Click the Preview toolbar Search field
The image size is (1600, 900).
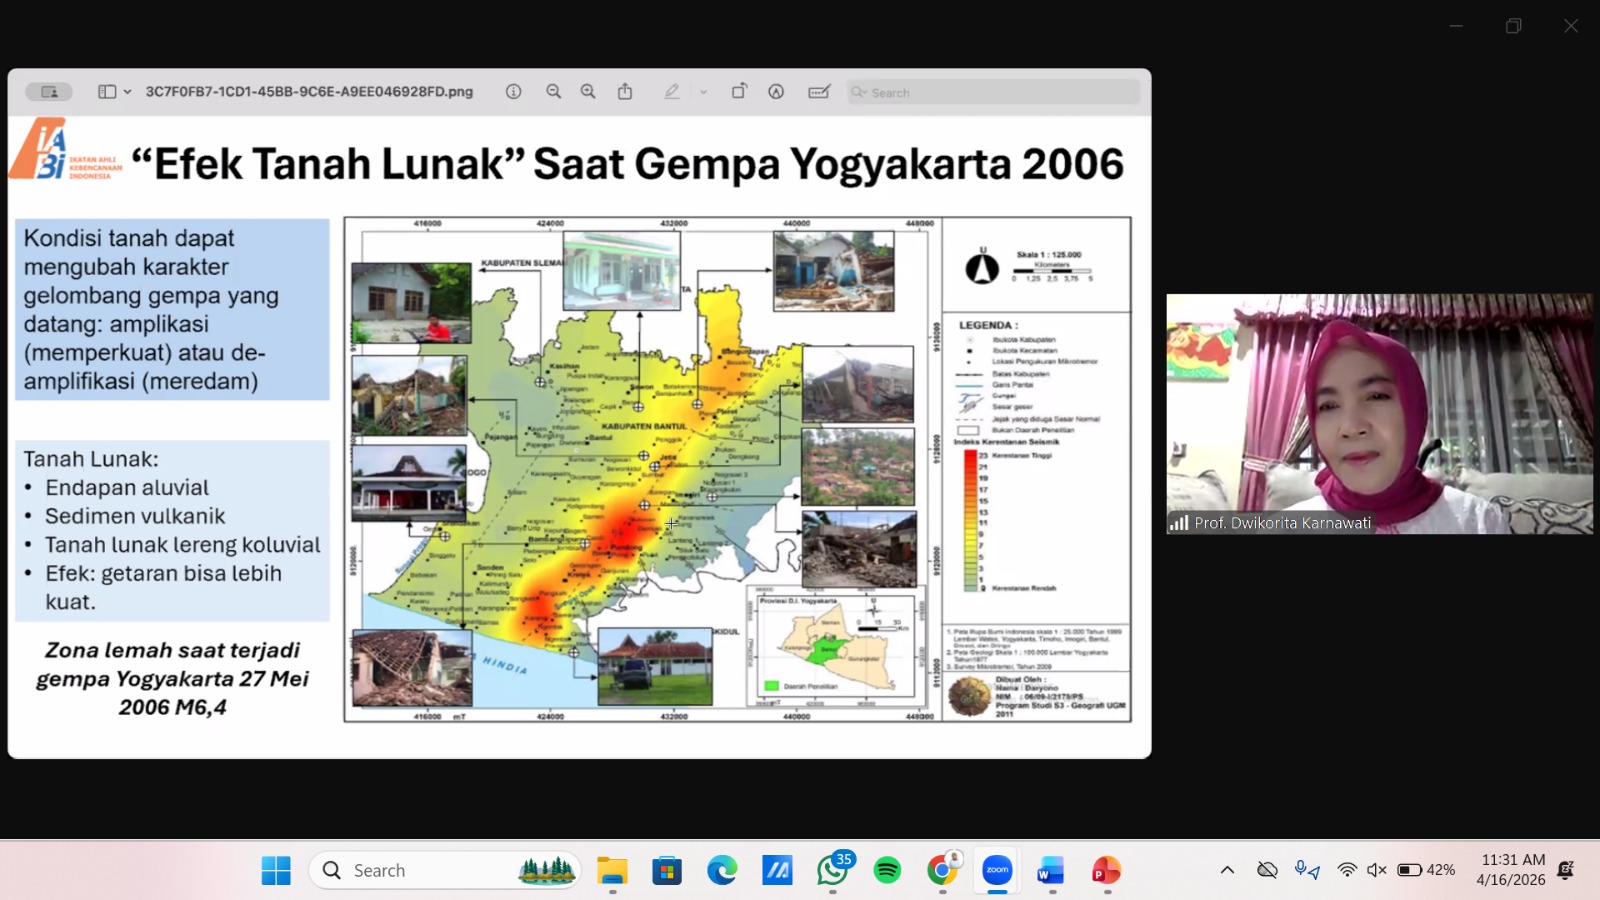(993, 92)
